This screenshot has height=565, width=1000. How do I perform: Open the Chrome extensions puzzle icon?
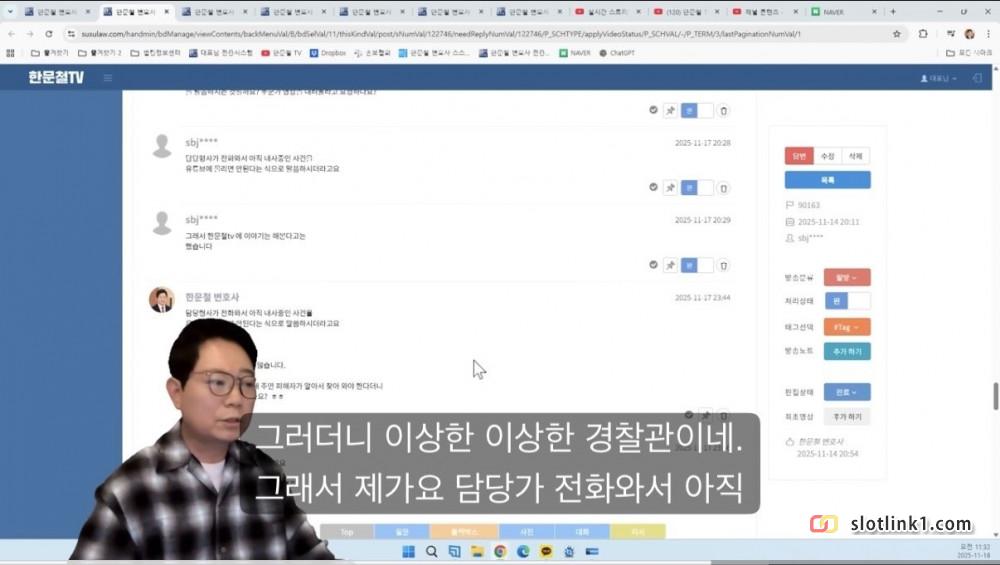point(923,34)
